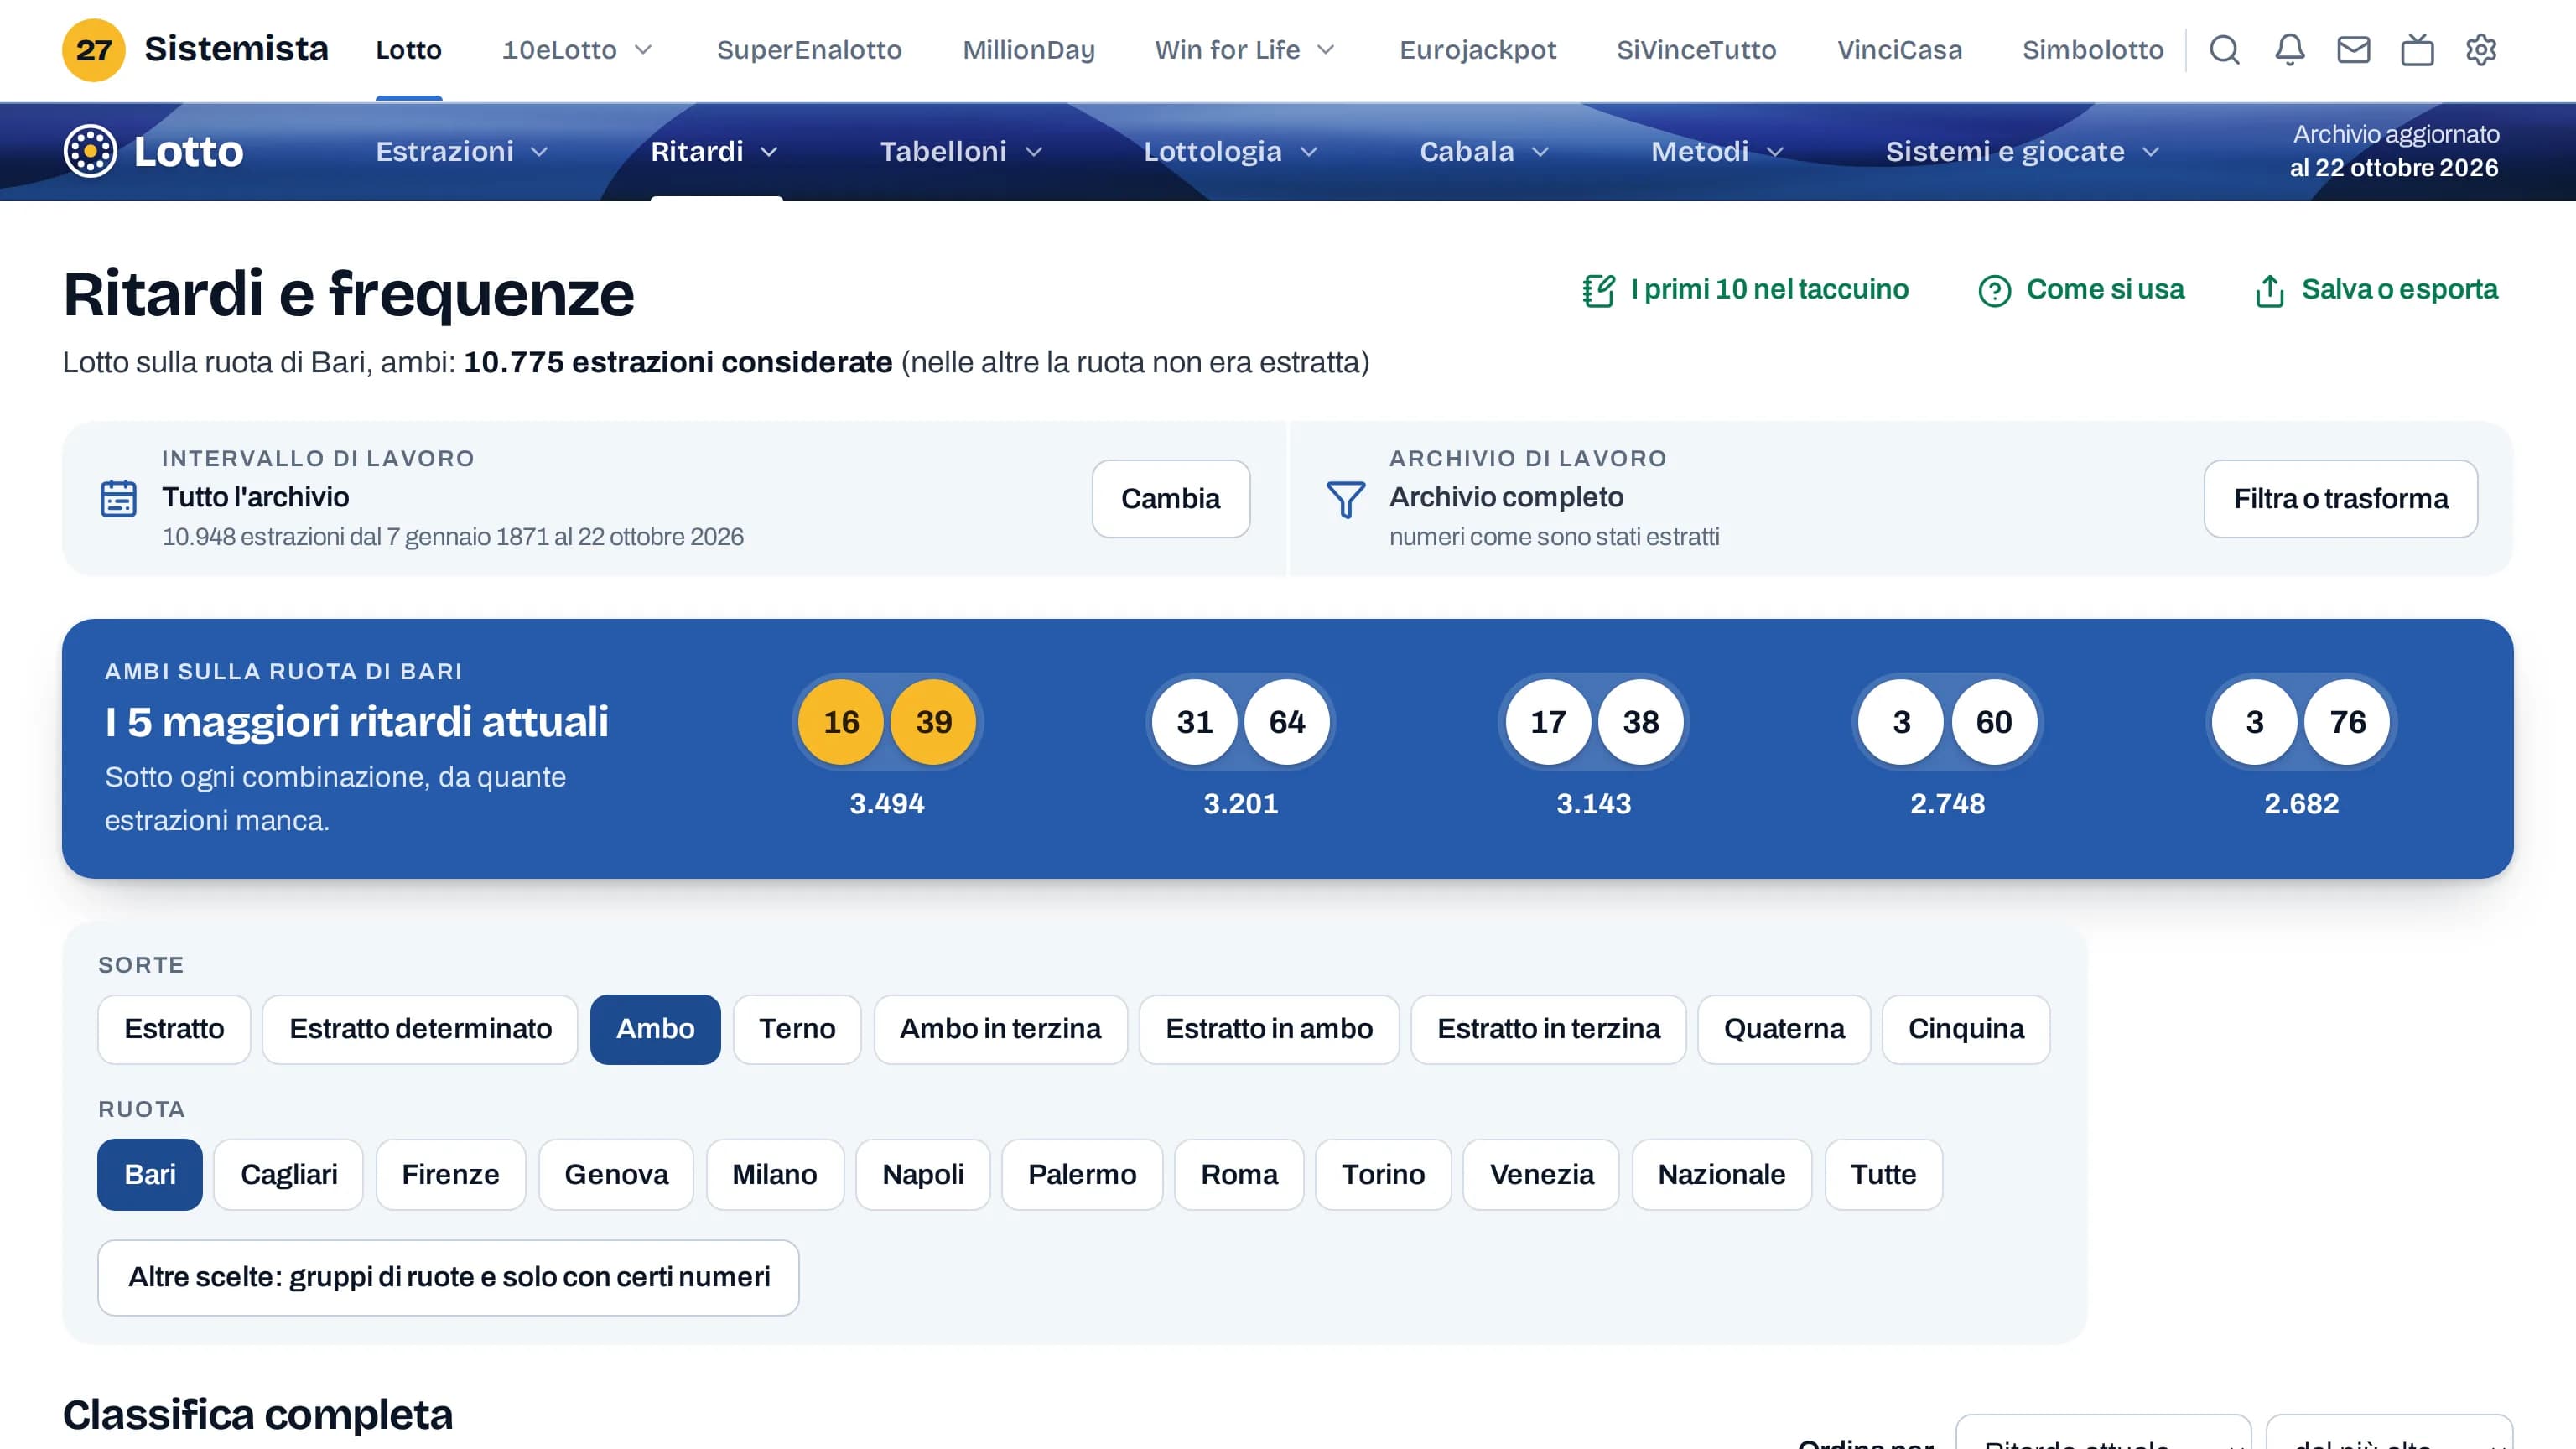2576x1449 pixels.
Task: Click the TV icon in header
Action: pos(2417,50)
